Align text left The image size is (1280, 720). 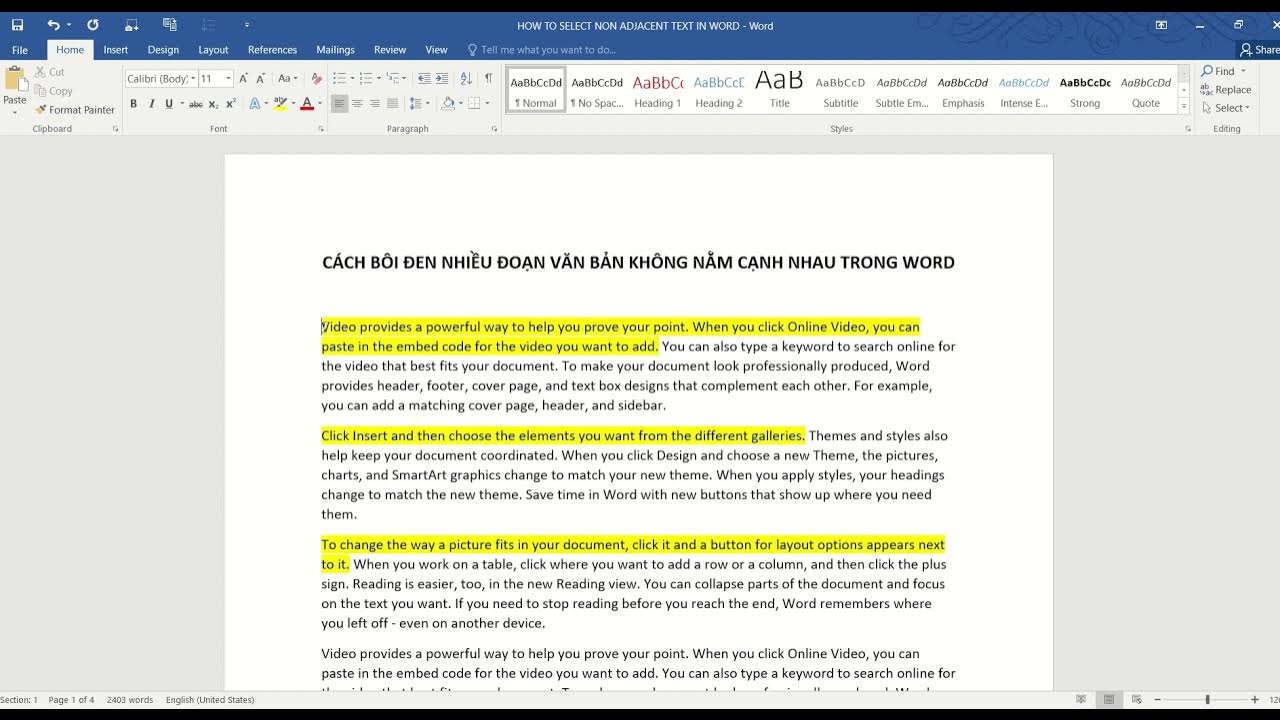pyautogui.click(x=339, y=104)
